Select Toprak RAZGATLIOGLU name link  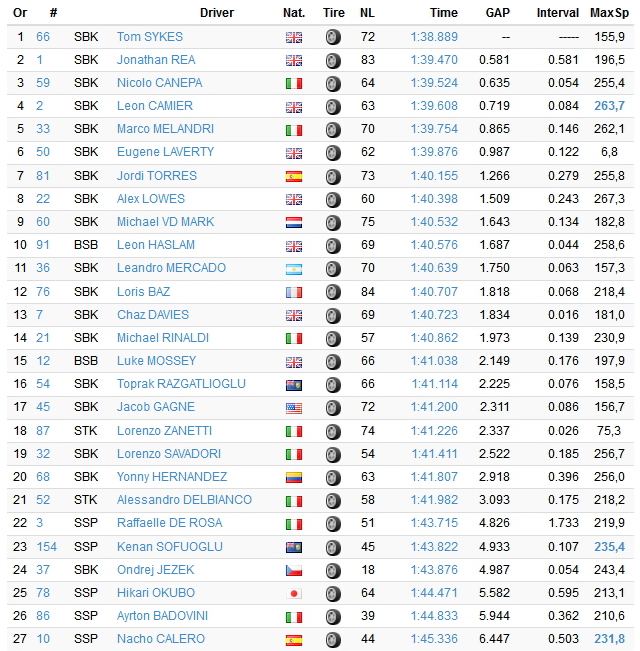[x=181, y=384]
